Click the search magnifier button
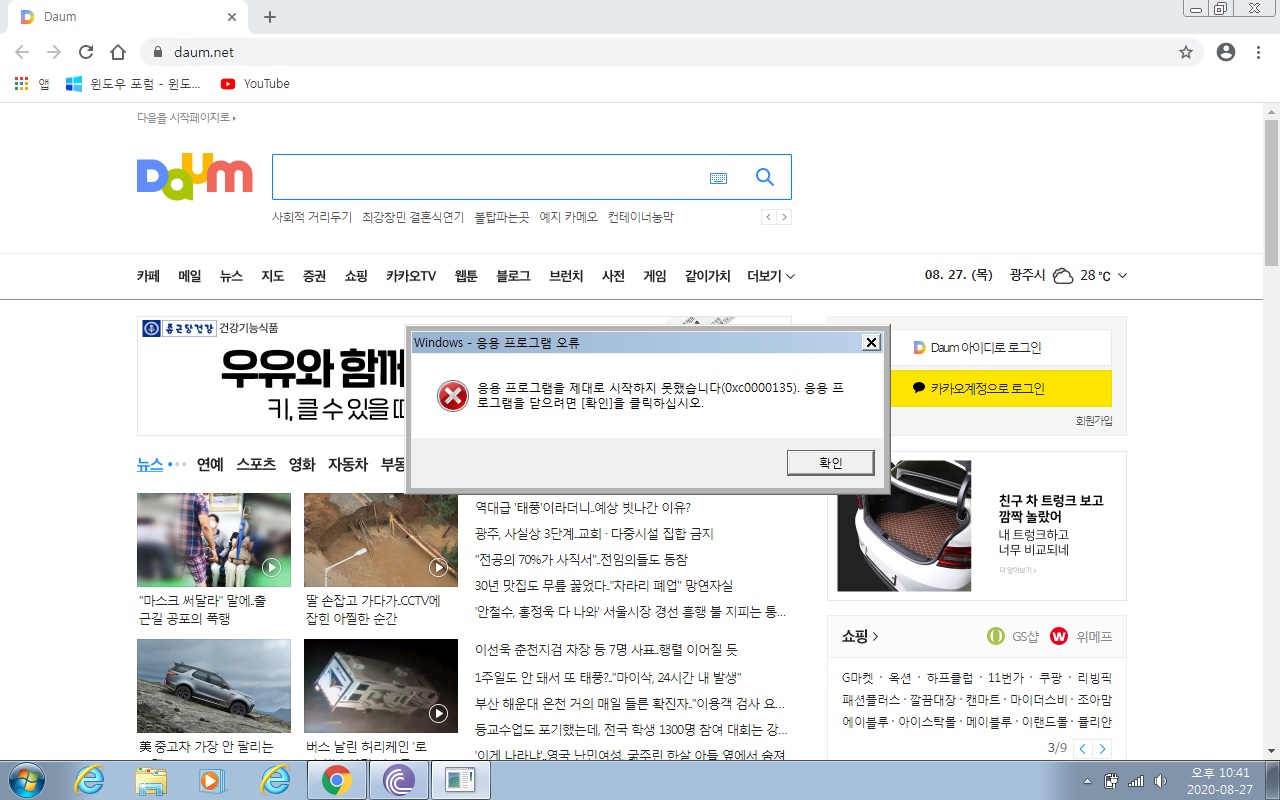This screenshot has height=800, width=1280. tap(765, 177)
